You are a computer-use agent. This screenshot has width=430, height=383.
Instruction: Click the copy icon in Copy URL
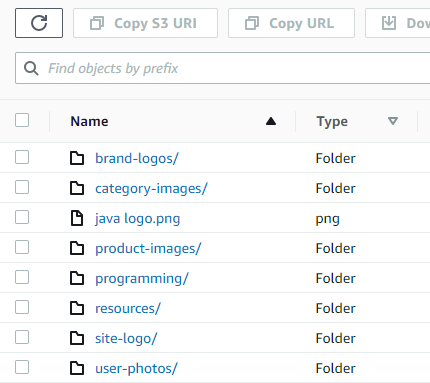(x=252, y=23)
